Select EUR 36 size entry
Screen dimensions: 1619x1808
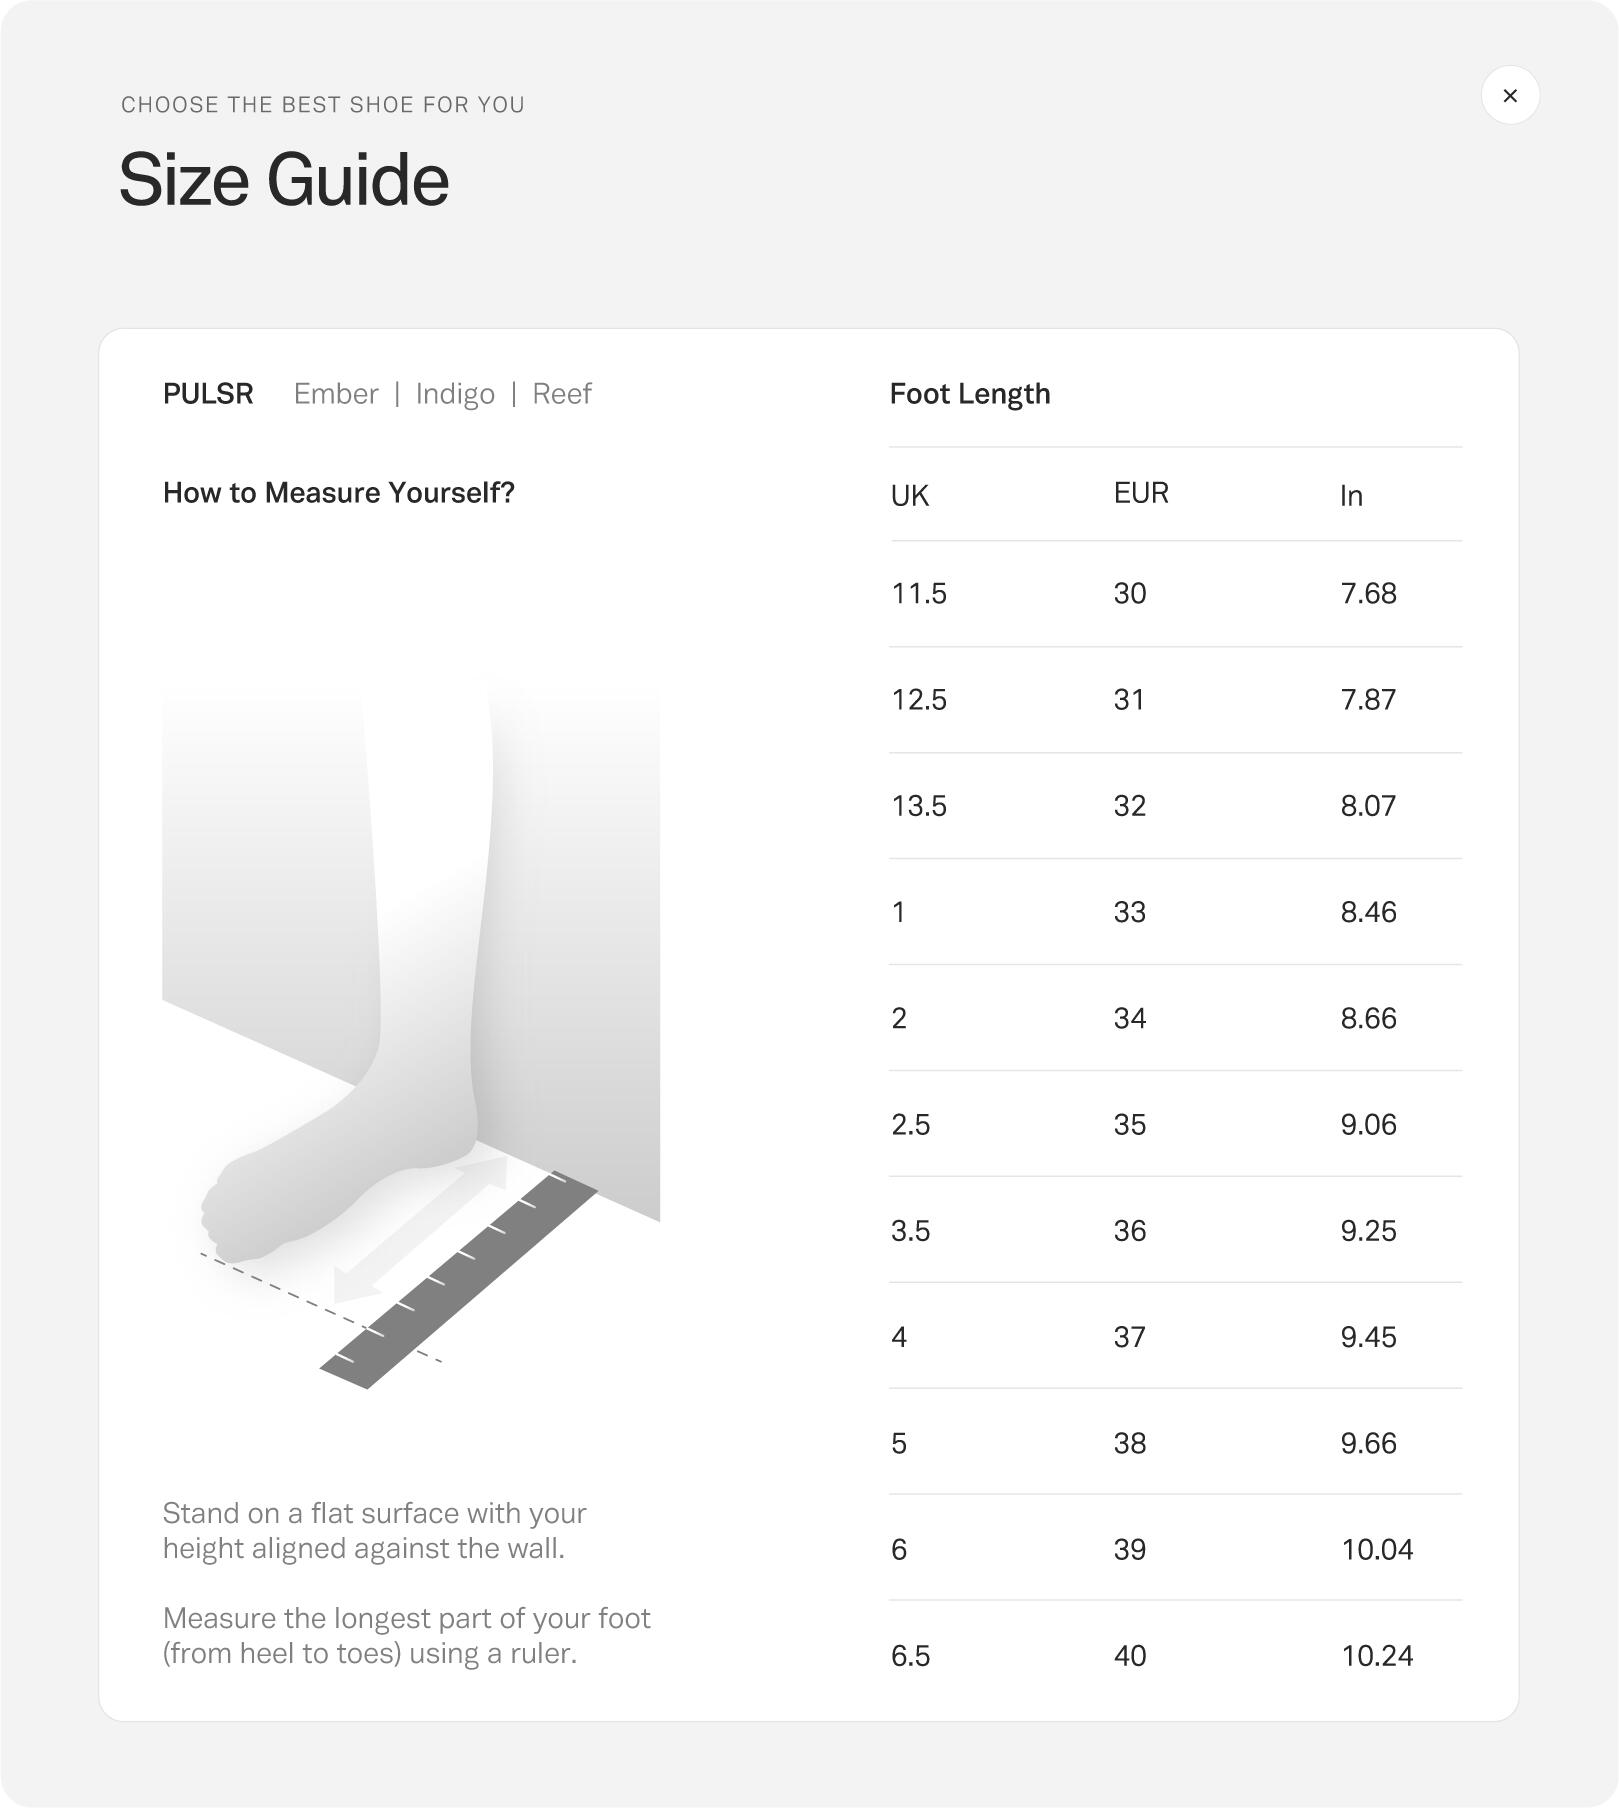pyautogui.click(x=1130, y=1231)
